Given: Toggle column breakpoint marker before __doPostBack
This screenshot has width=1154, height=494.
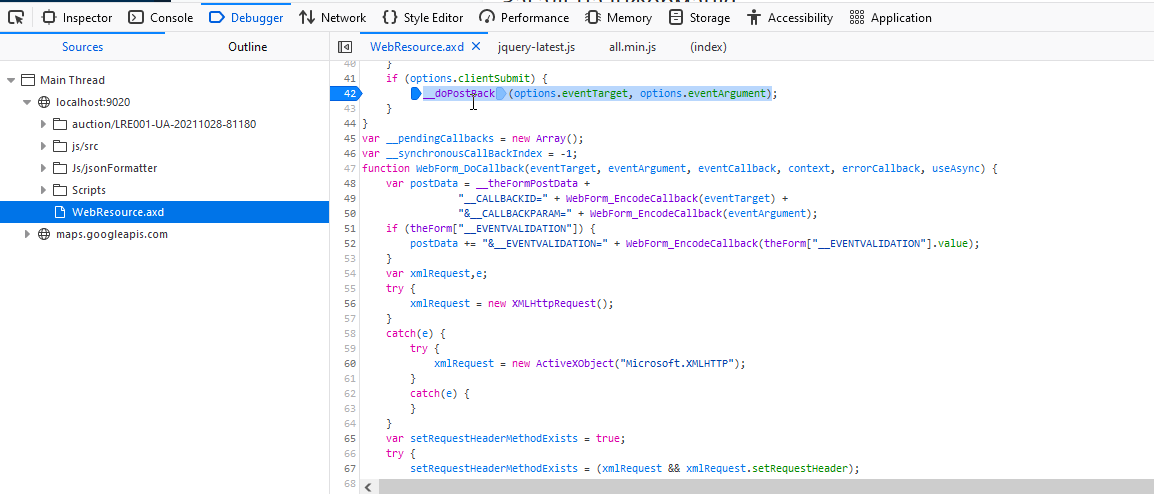Looking at the screenshot, I should [x=416, y=93].
